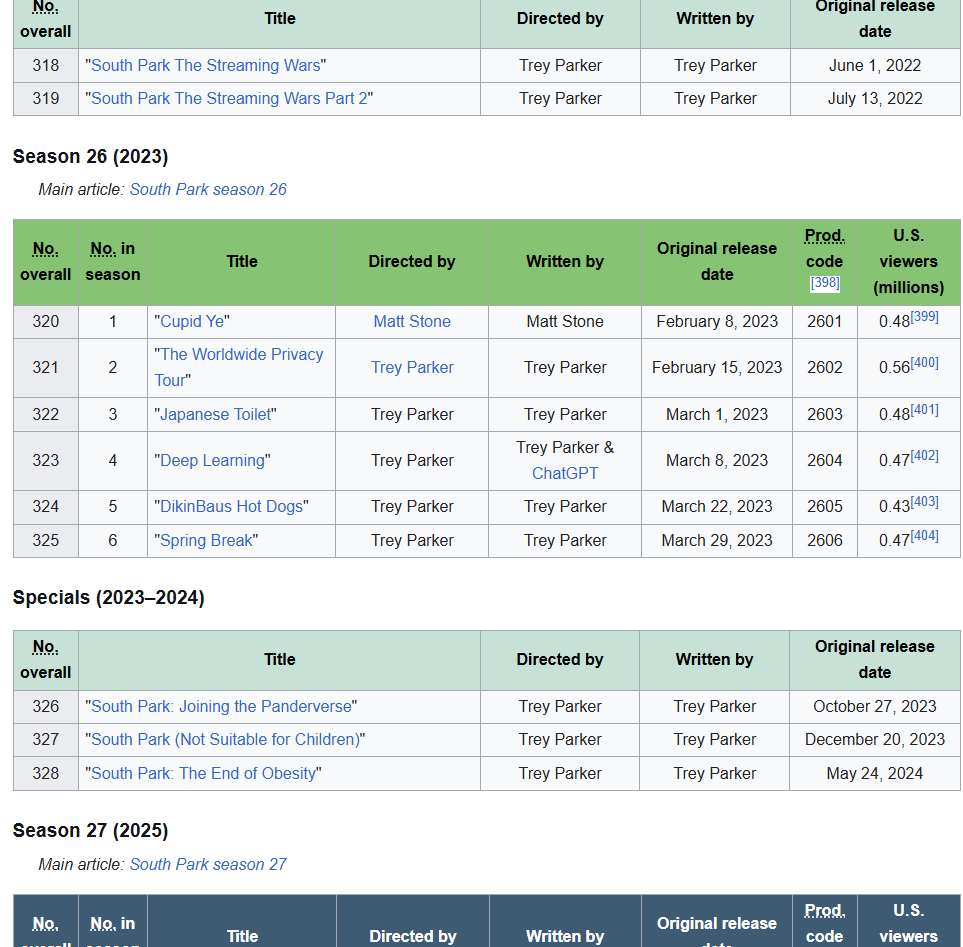Click reference 404 for Spring Break viewers
The image size is (963, 947).
pyautogui.click(x=924, y=536)
